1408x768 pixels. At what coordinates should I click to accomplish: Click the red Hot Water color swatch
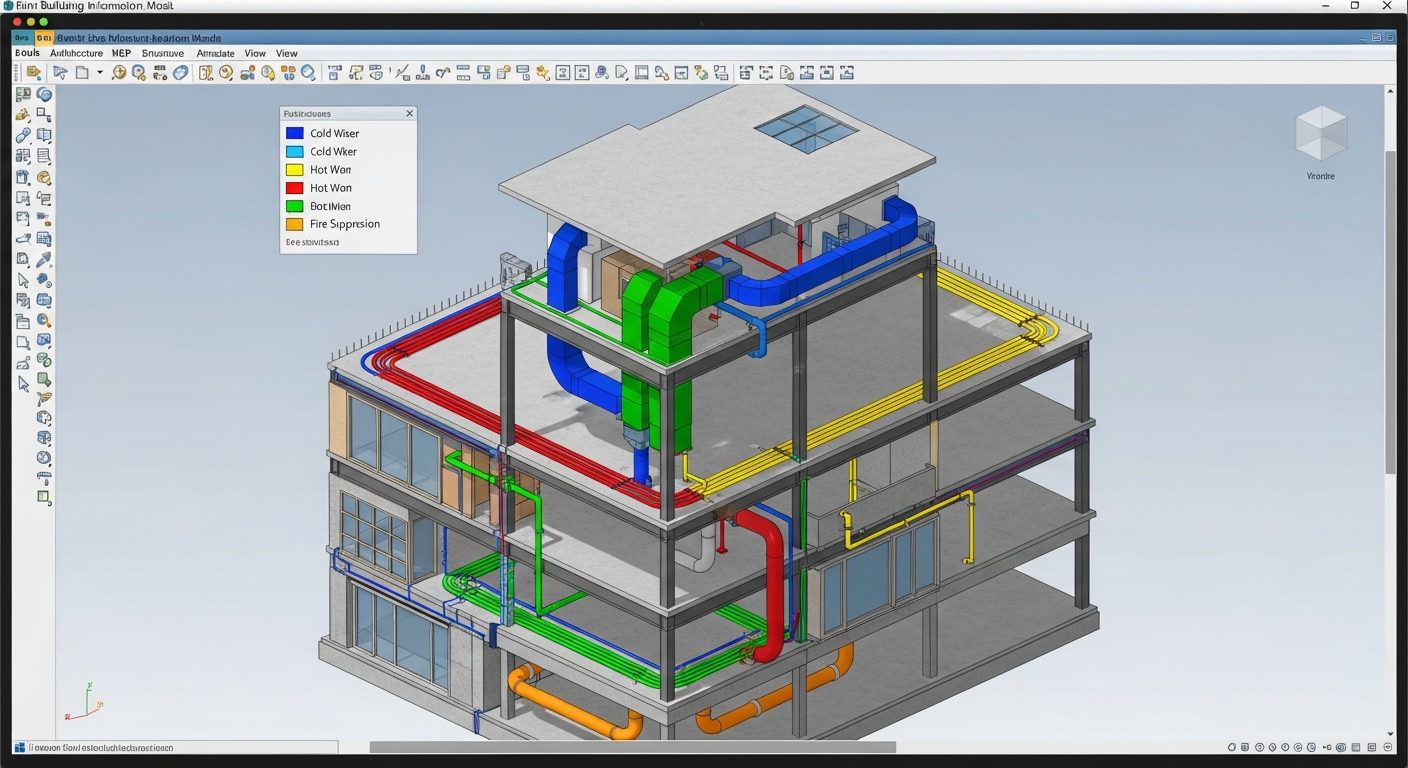click(294, 188)
